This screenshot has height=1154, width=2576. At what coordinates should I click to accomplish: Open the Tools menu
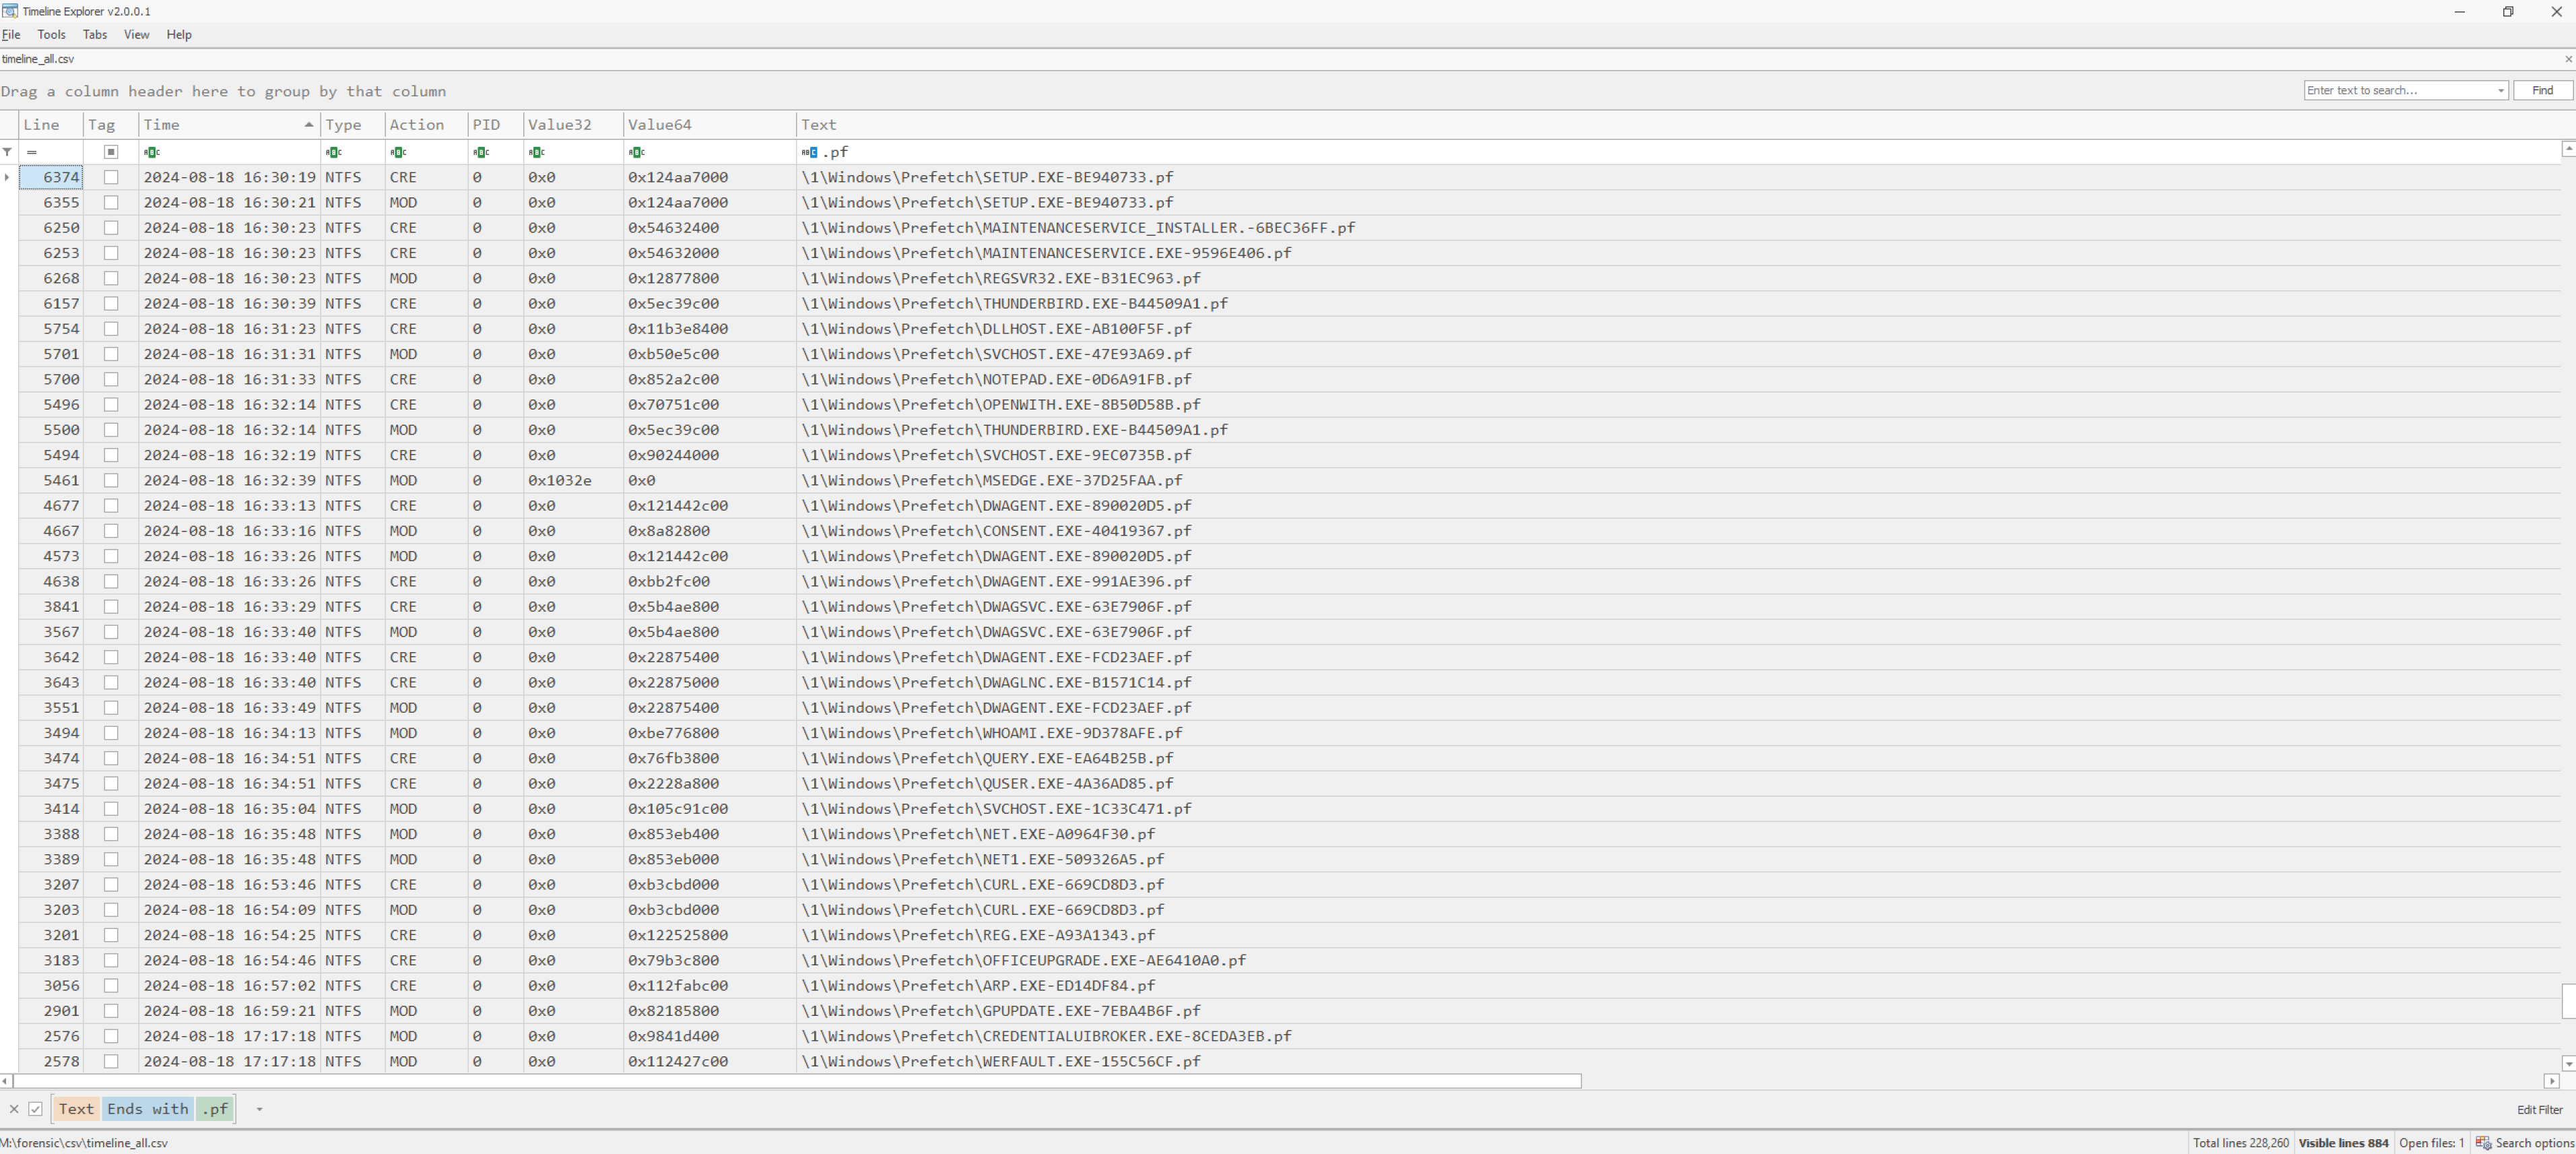point(51,34)
